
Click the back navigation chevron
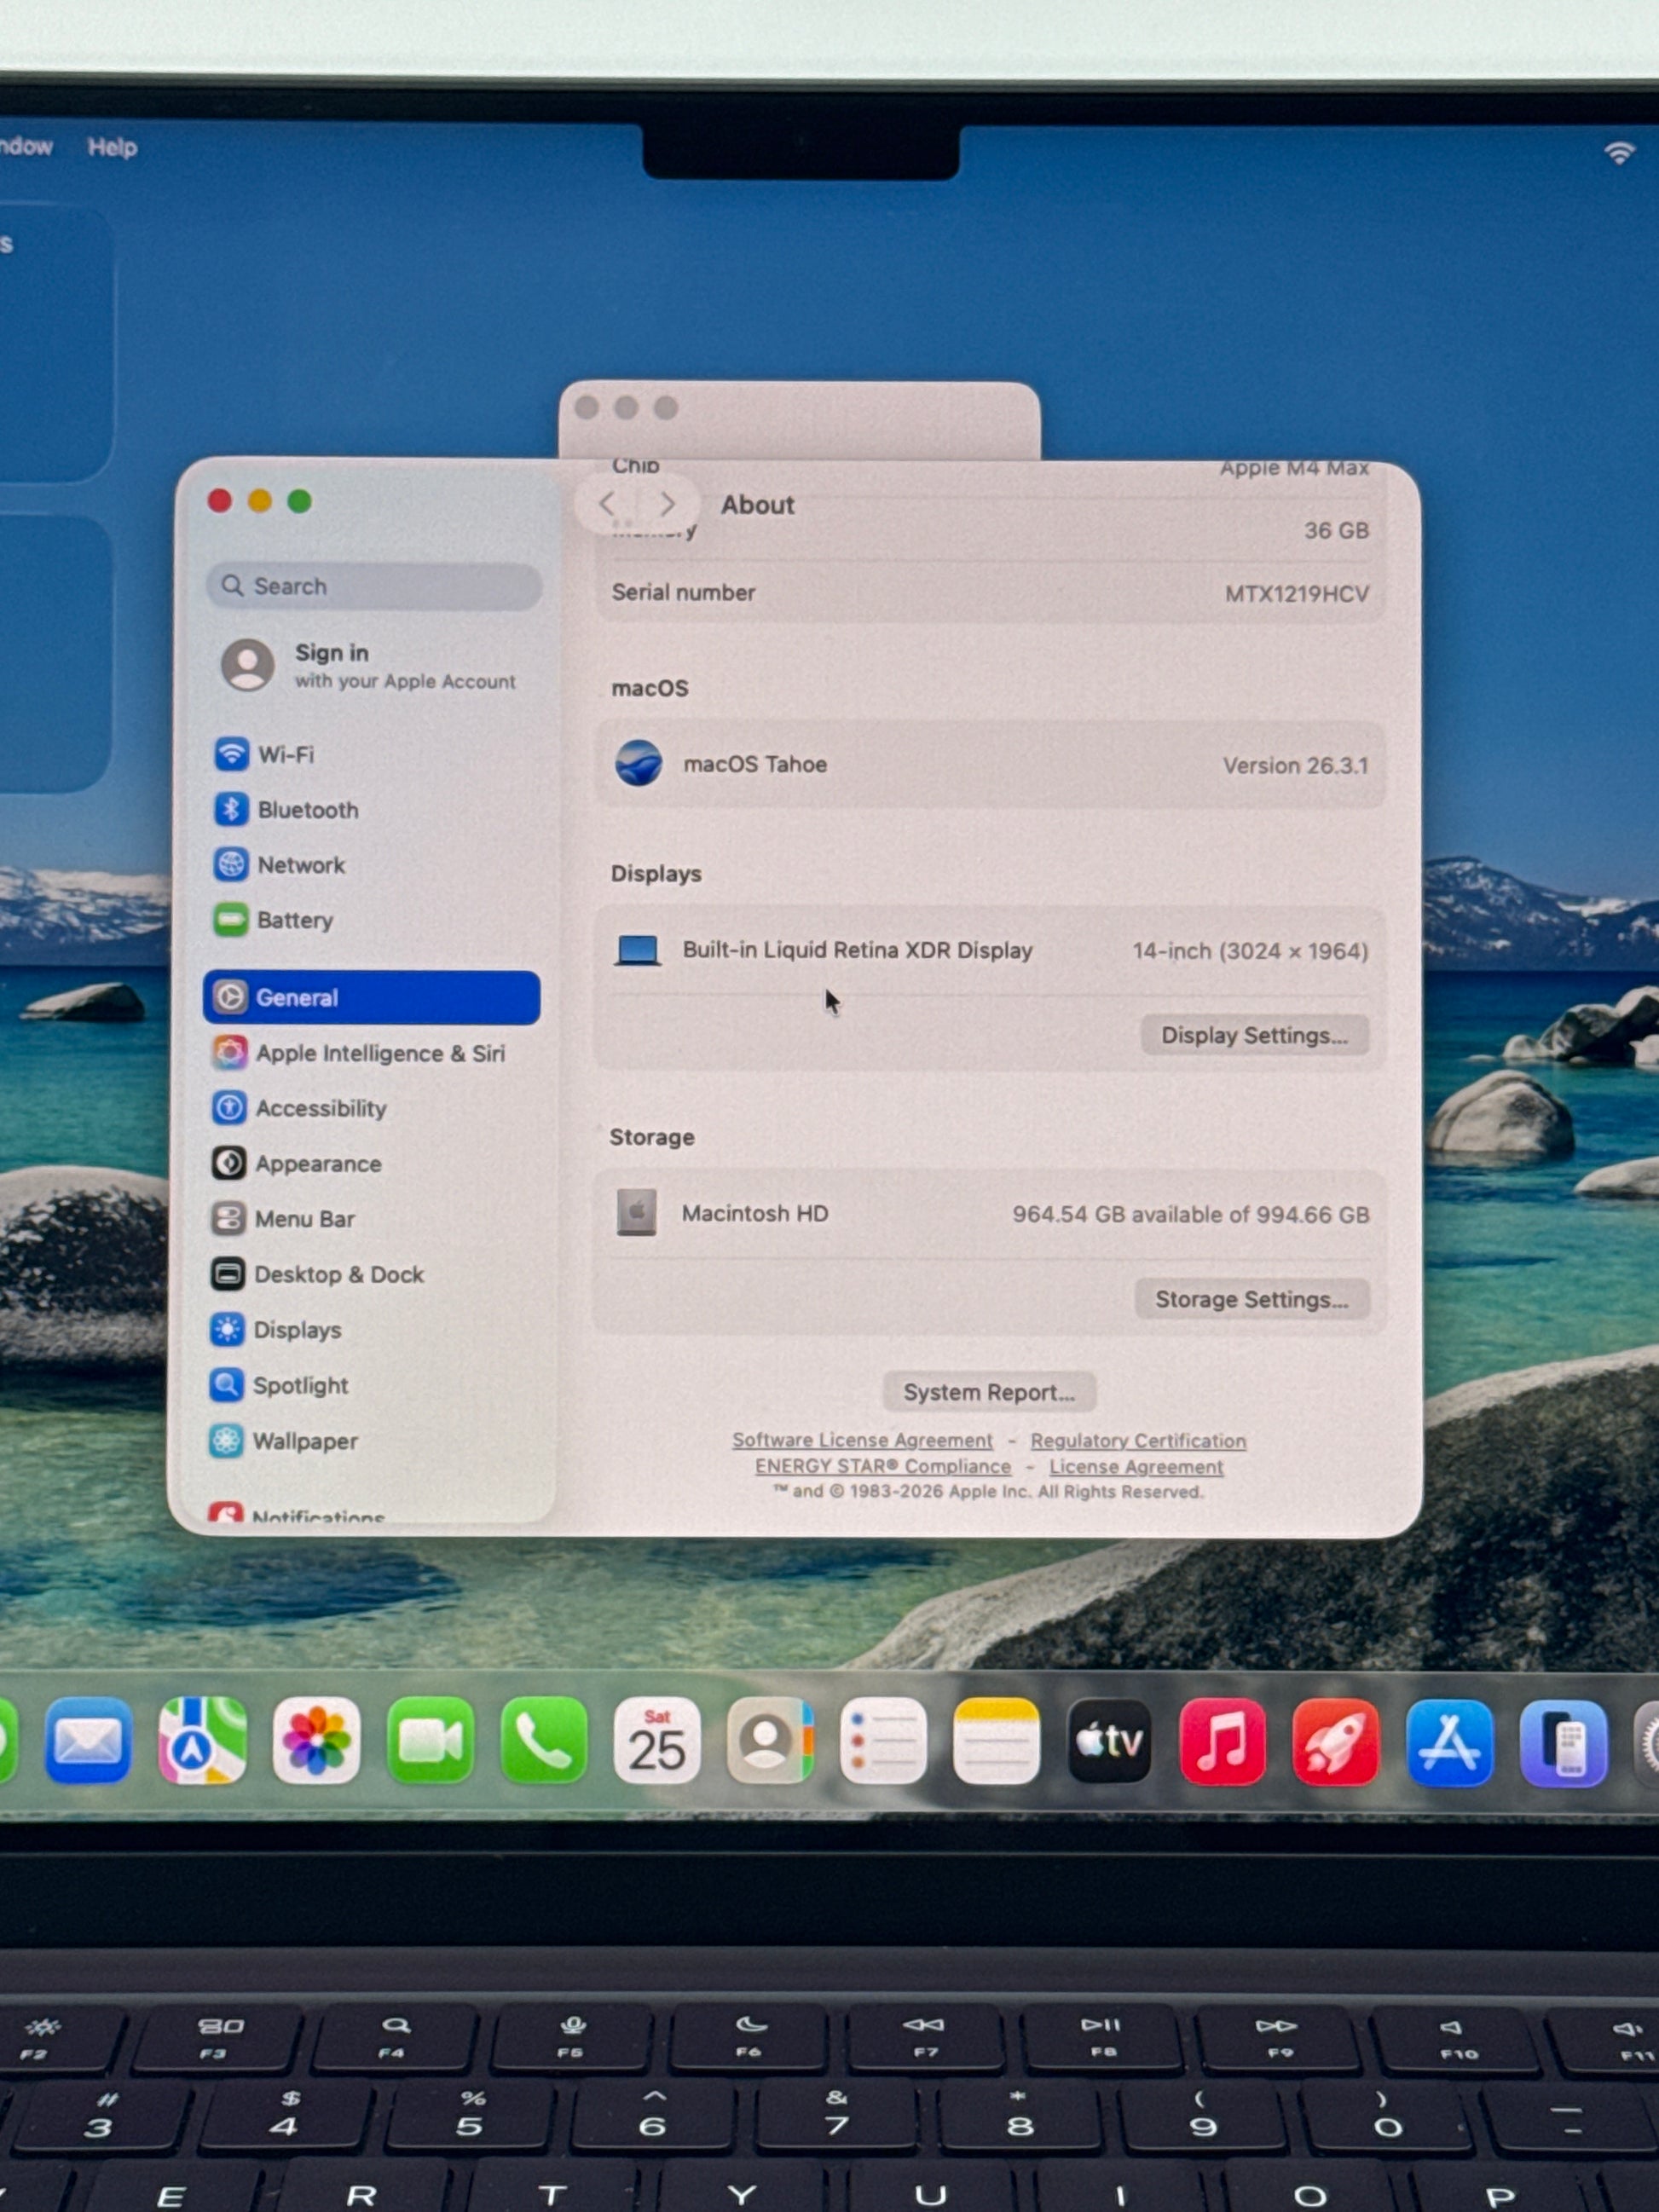[x=607, y=504]
